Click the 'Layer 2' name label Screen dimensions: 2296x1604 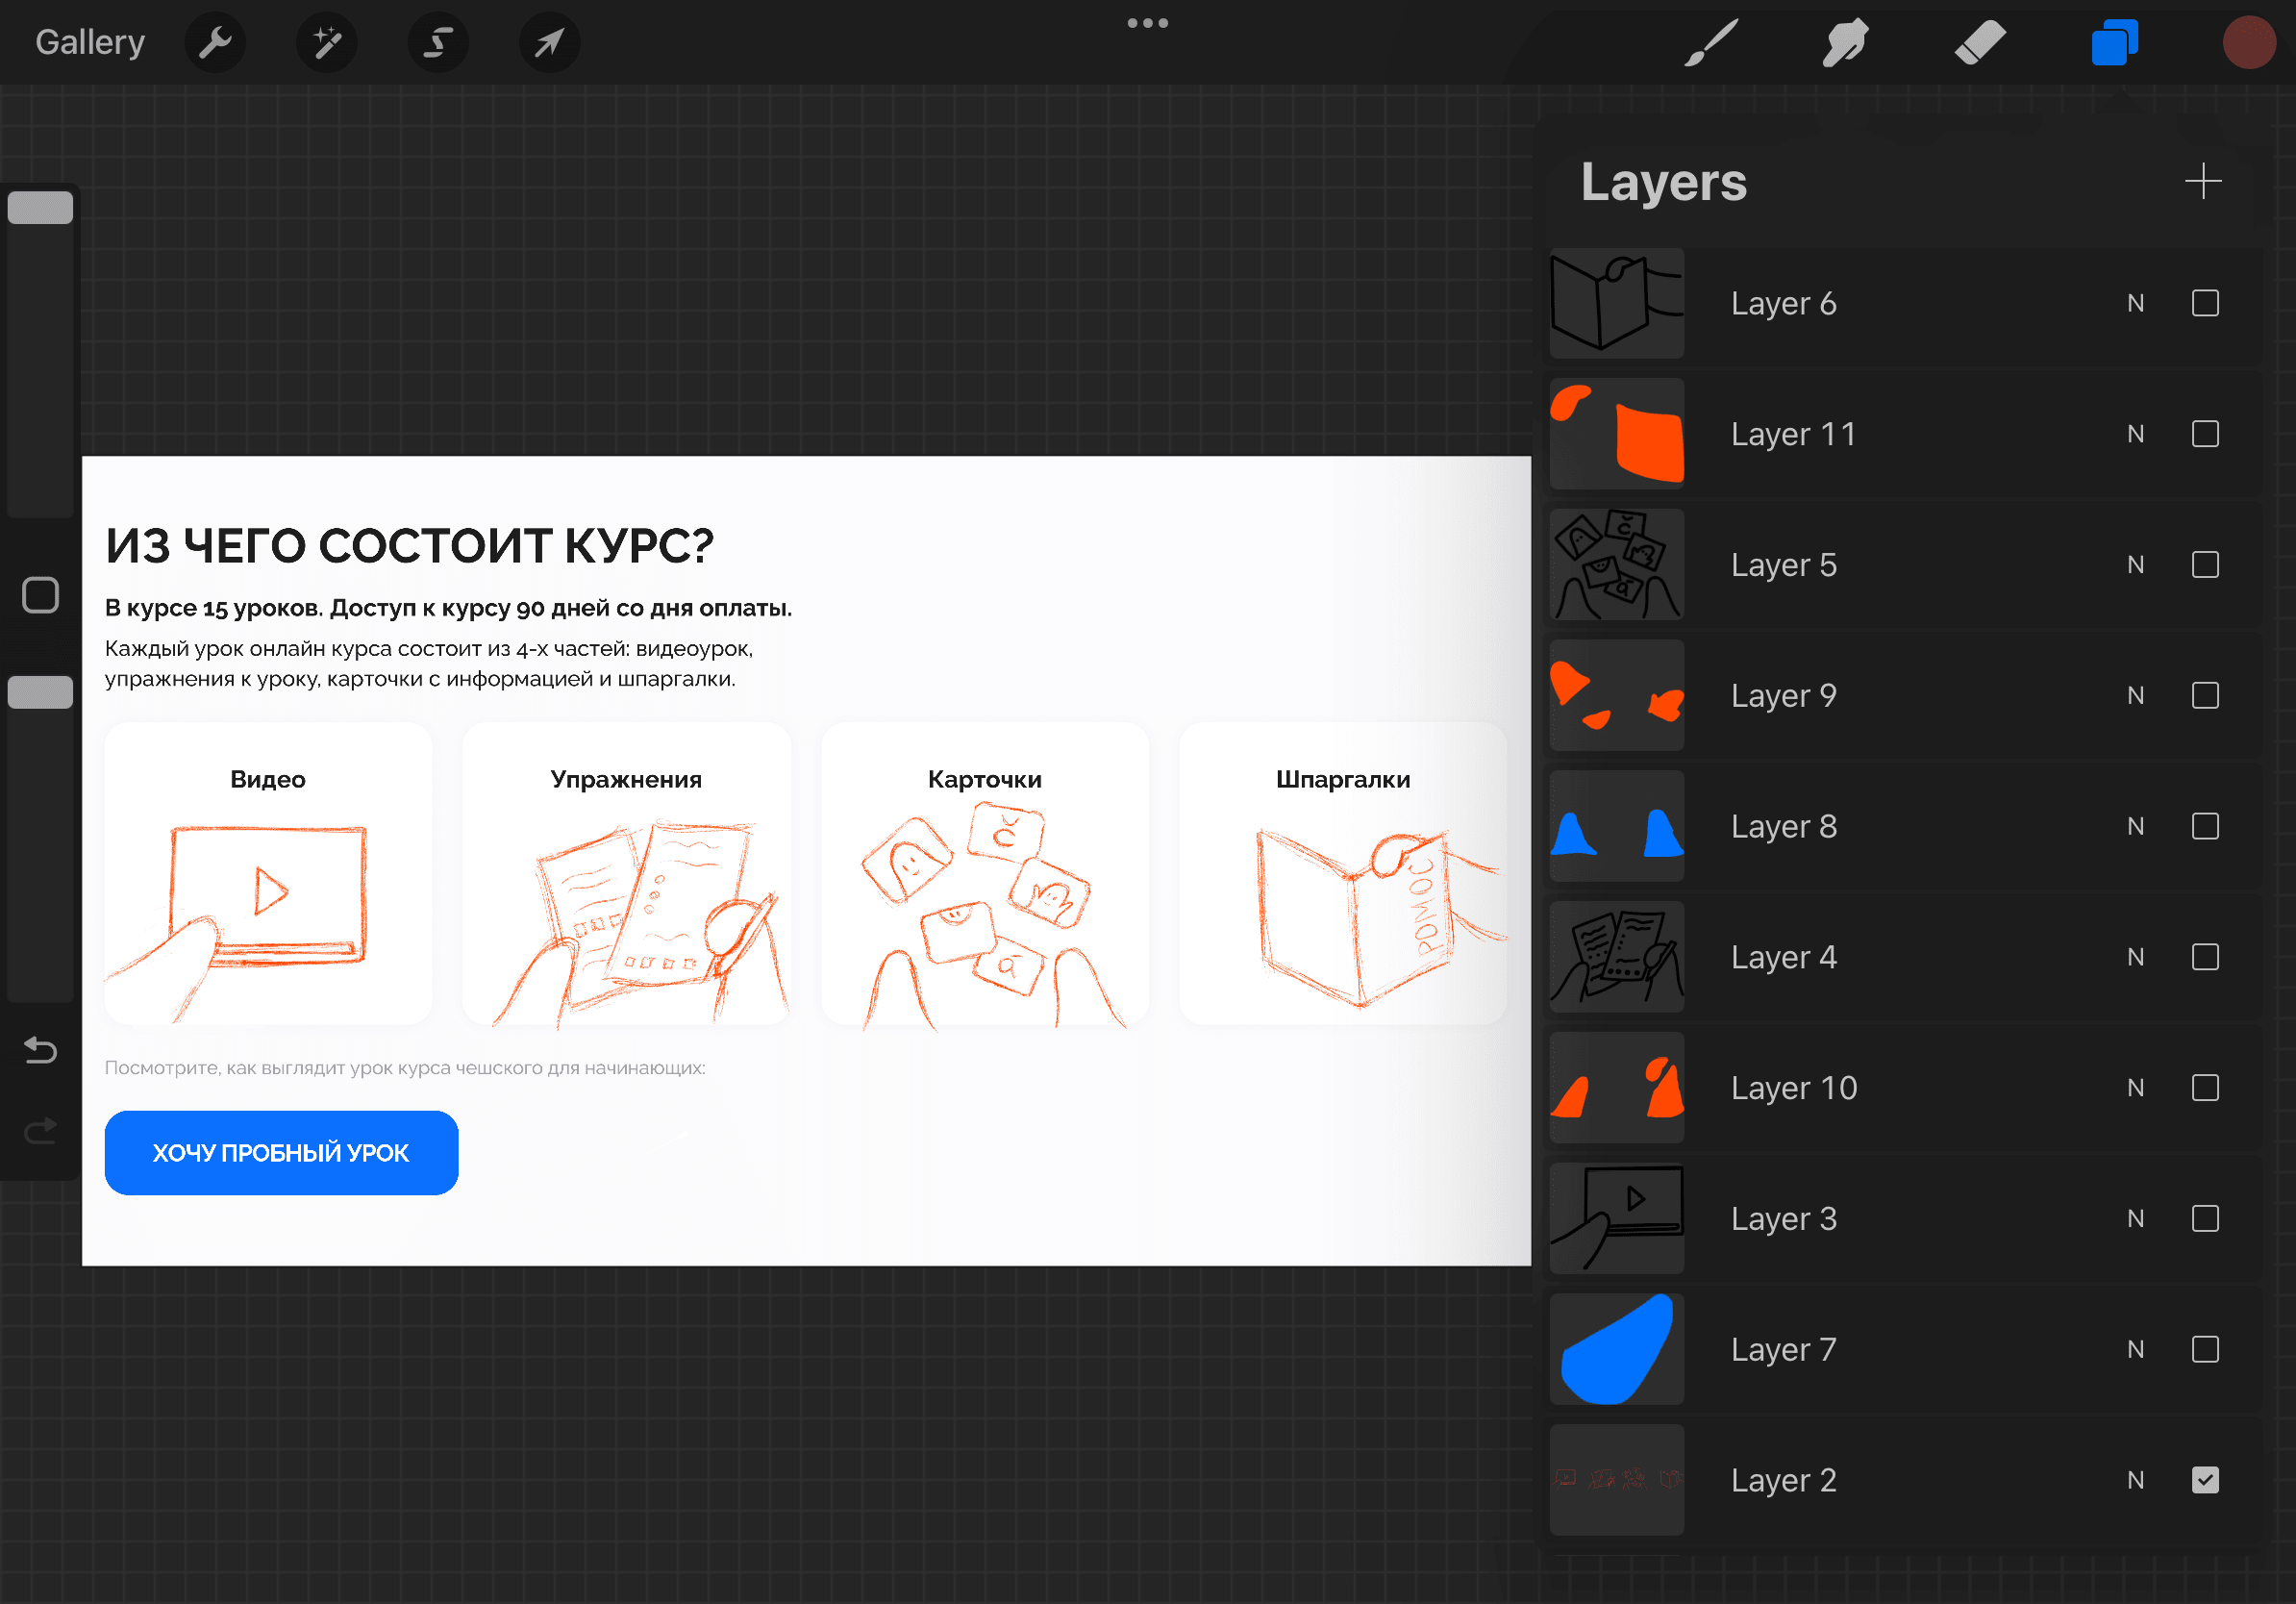pyautogui.click(x=1784, y=1480)
